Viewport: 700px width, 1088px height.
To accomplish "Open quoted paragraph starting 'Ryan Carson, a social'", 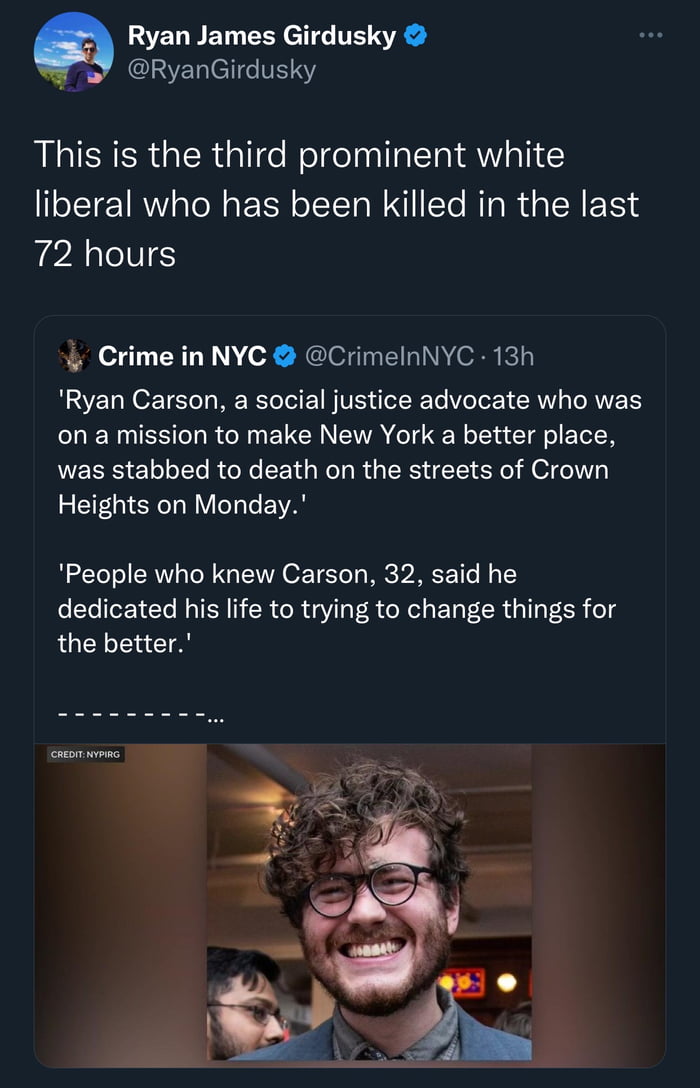I will pyautogui.click(x=349, y=400).
